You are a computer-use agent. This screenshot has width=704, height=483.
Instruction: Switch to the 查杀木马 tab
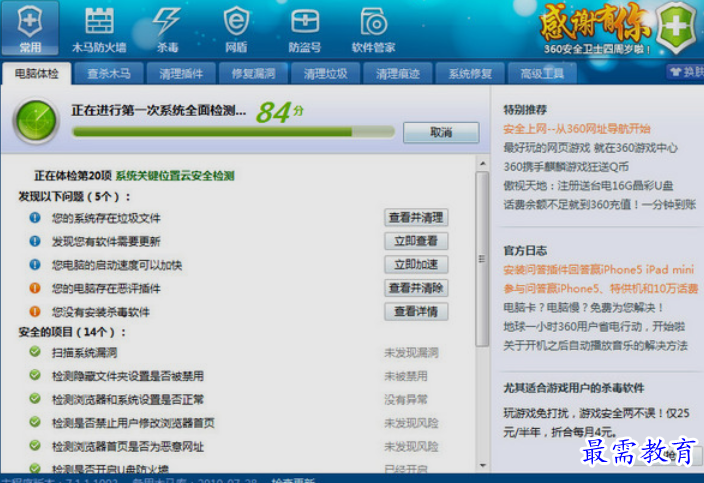[x=109, y=74]
